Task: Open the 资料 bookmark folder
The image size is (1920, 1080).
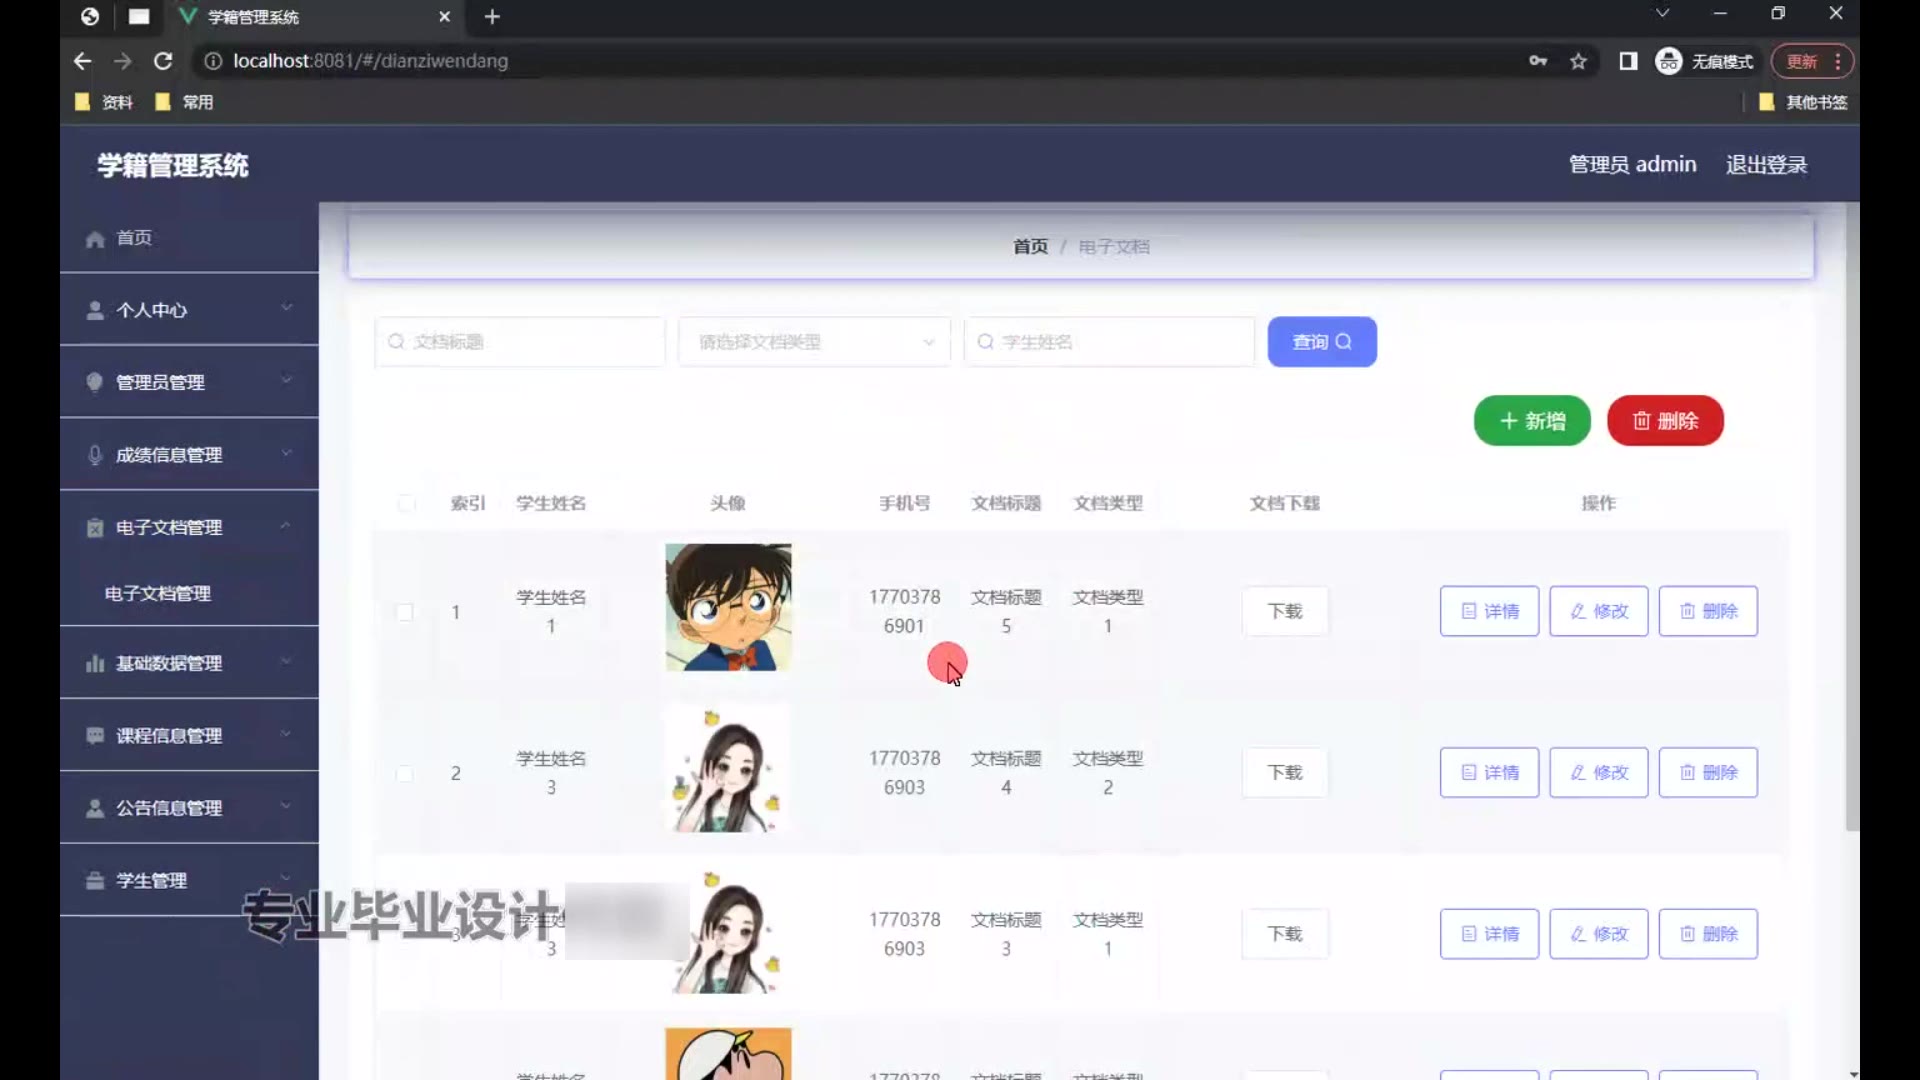Action: [104, 102]
